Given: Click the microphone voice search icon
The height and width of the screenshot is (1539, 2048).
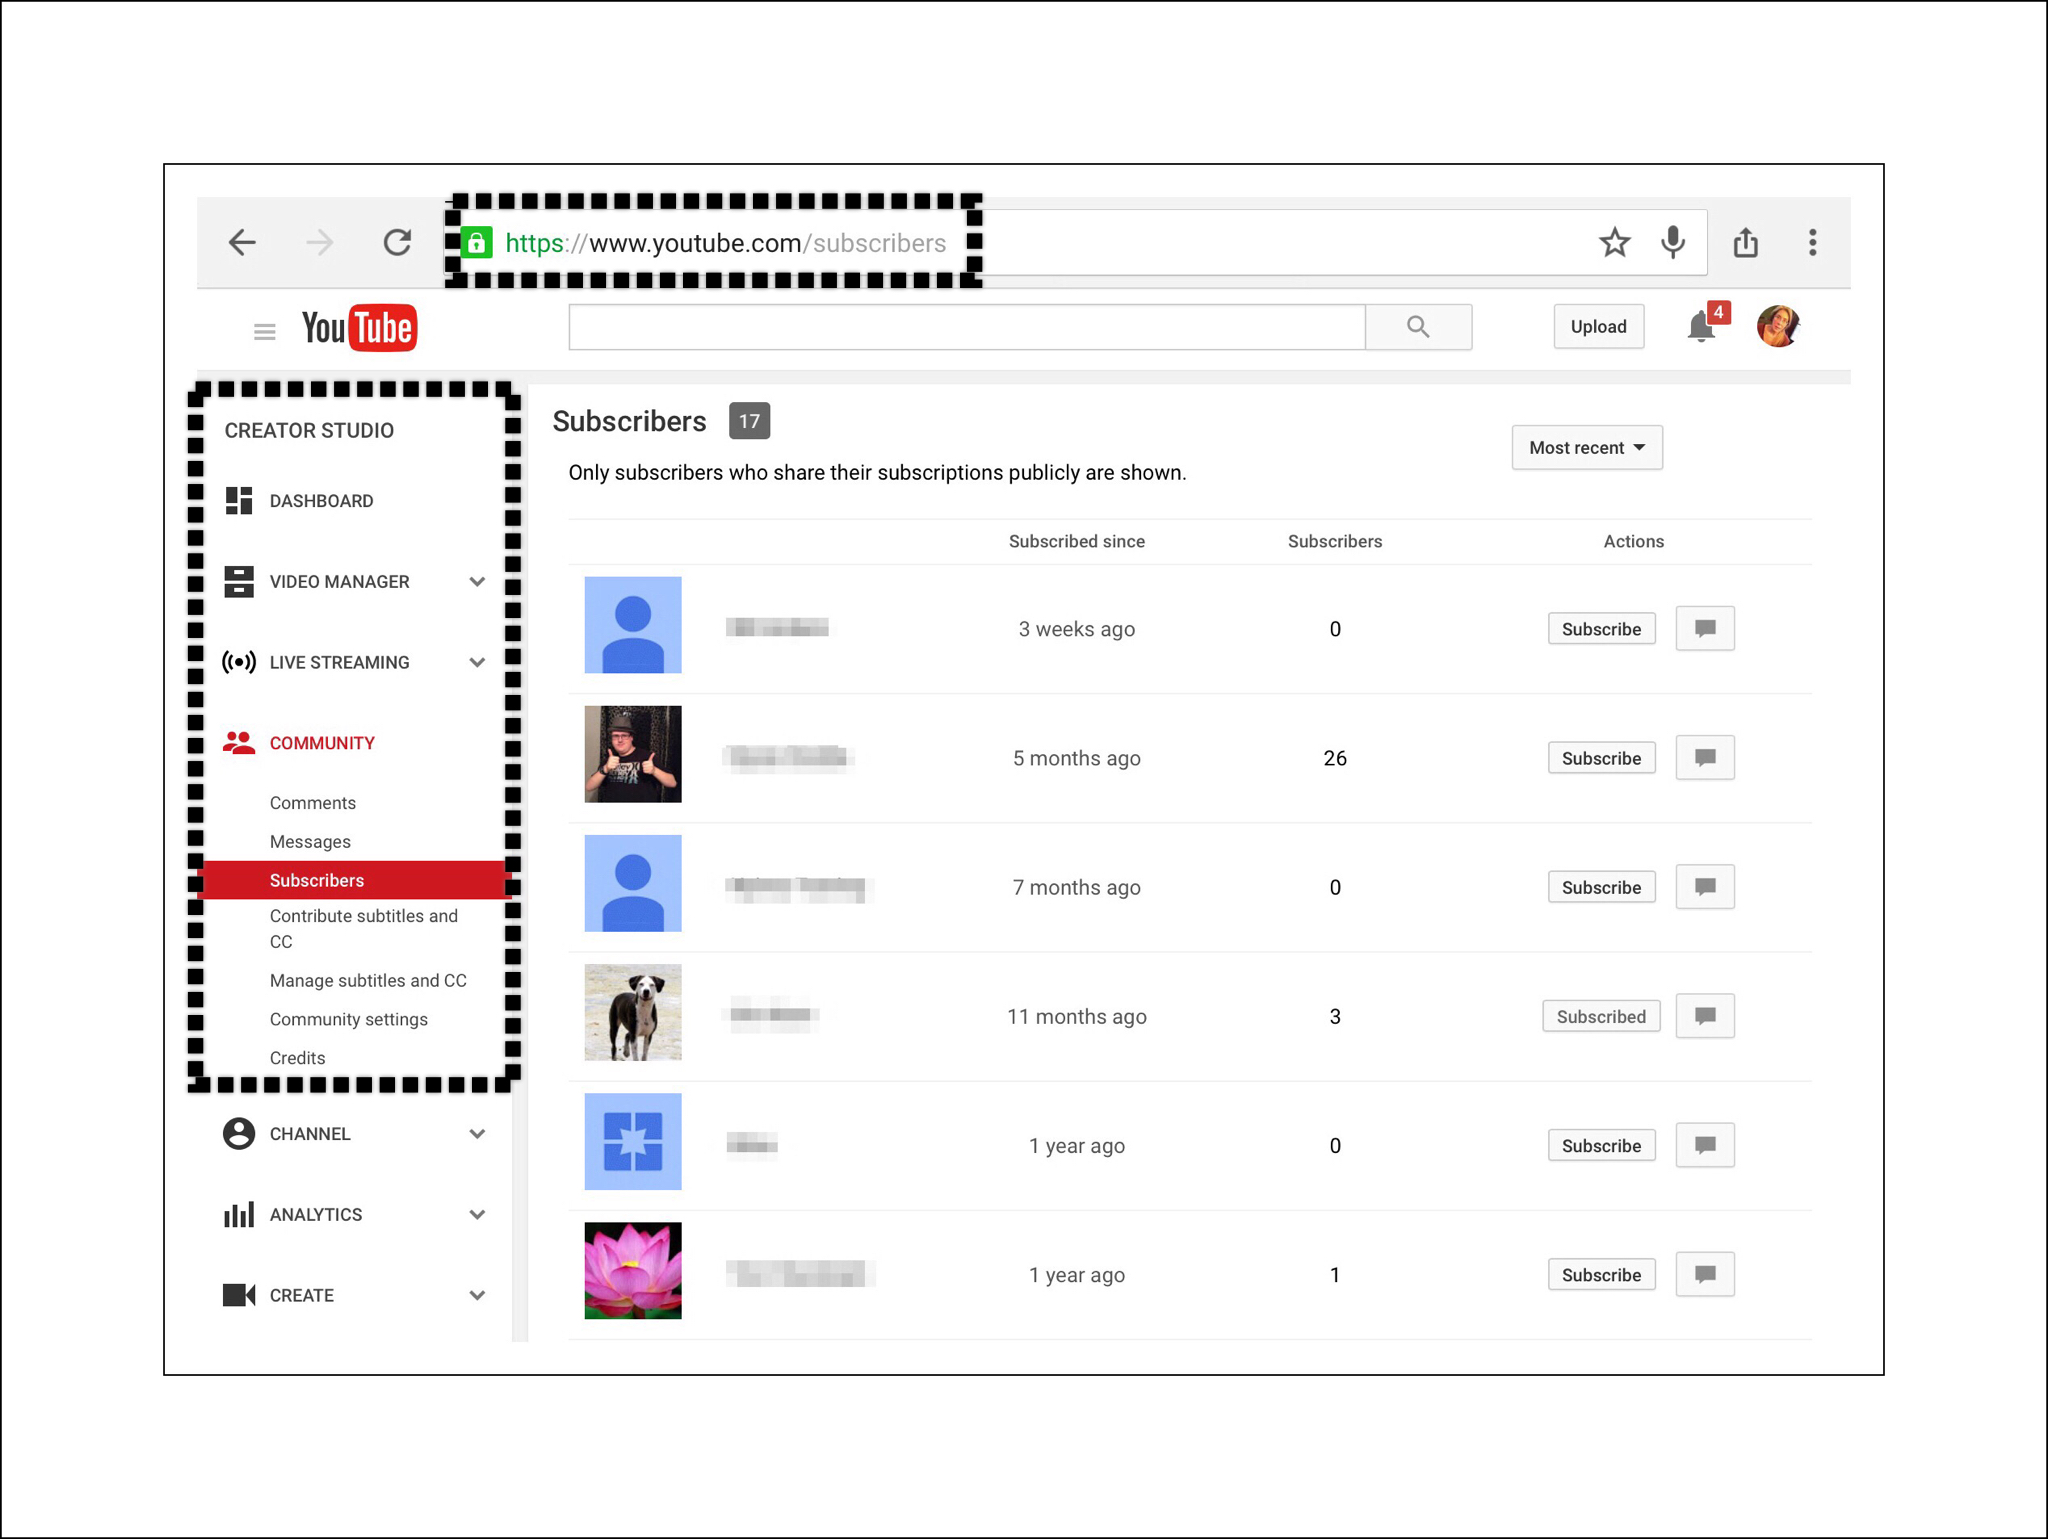Looking at the screenshot, I should 1673,242.
